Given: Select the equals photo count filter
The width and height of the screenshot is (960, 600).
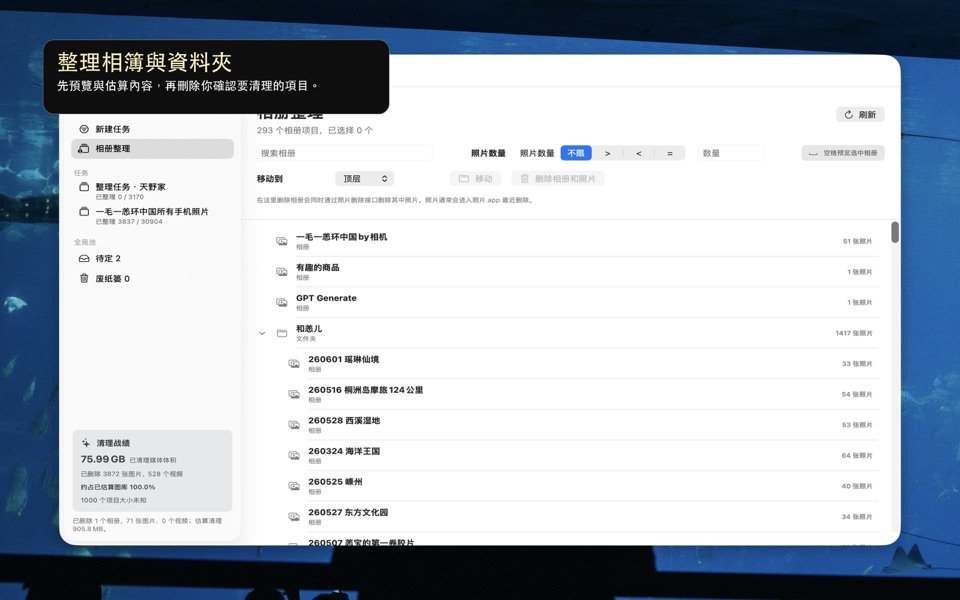Looking at the screenshot, I should tap(670, 153).
